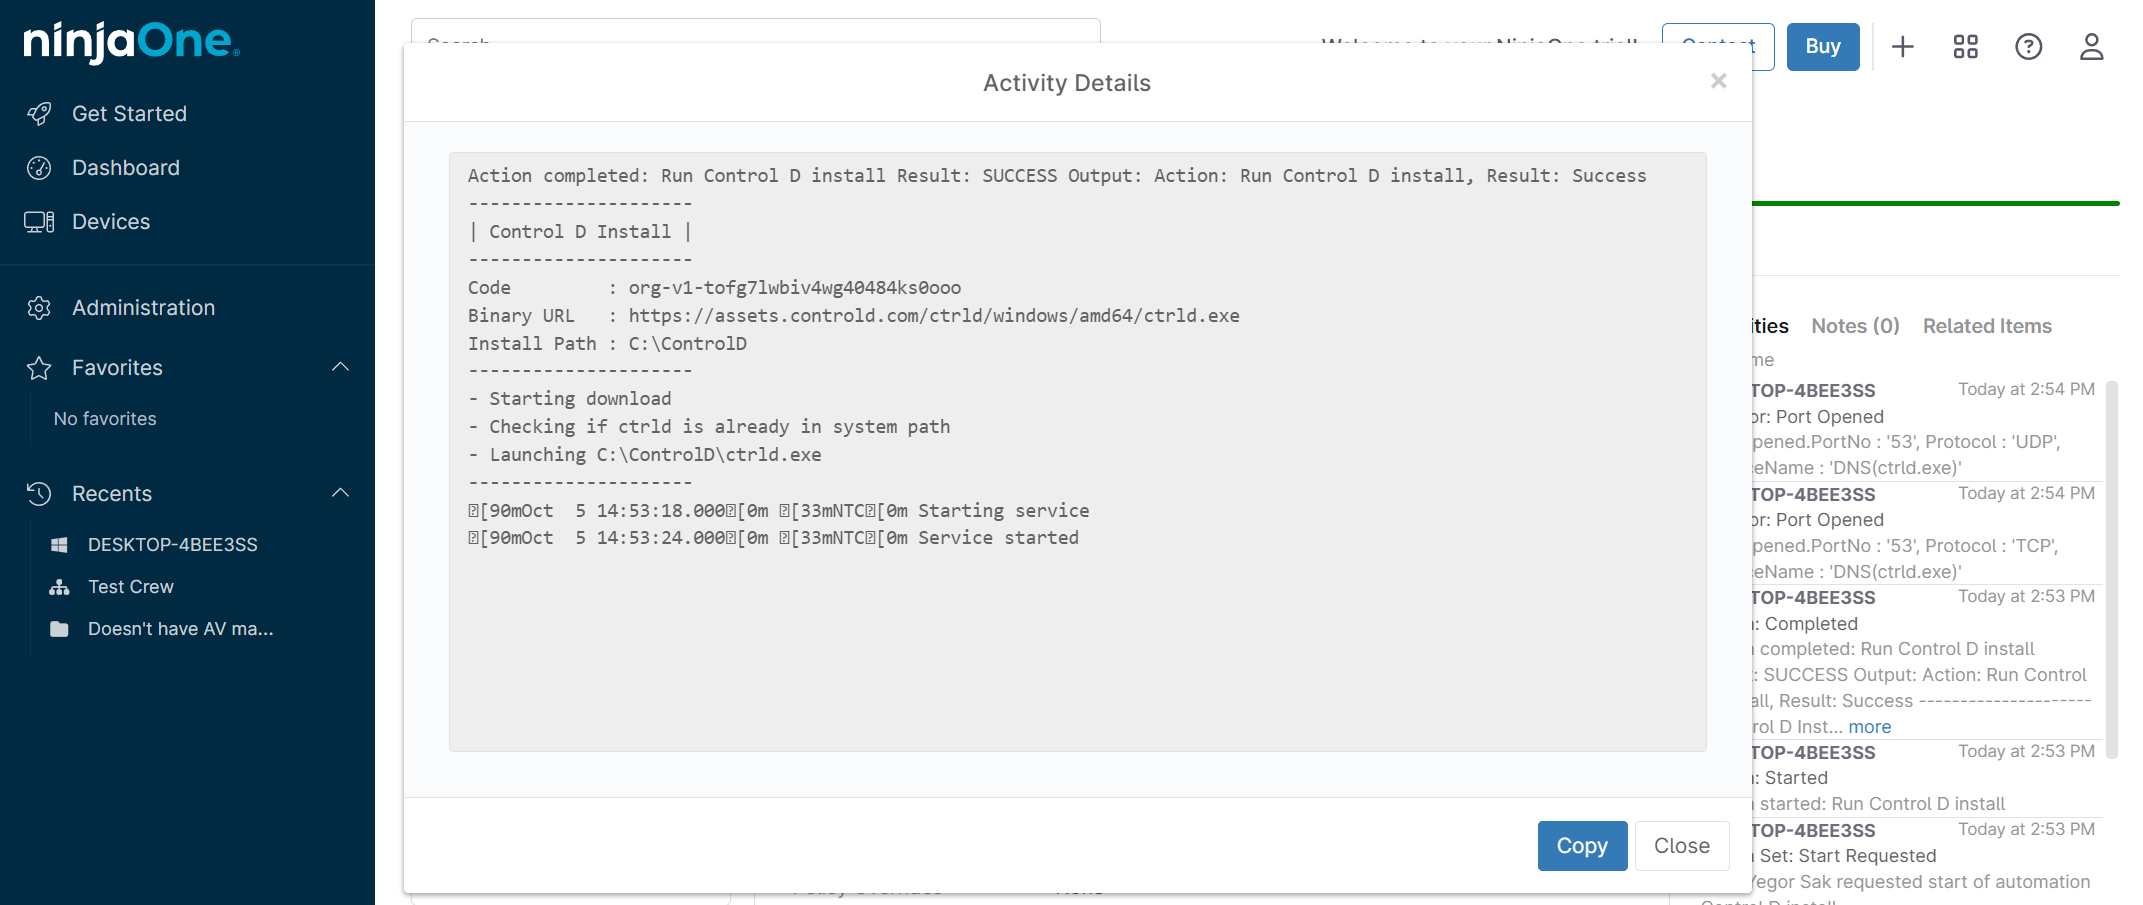Image resolution: width=2143 pixels, height=905 pixels.
Task: Click the Buy button
Action: [1823, 47]
